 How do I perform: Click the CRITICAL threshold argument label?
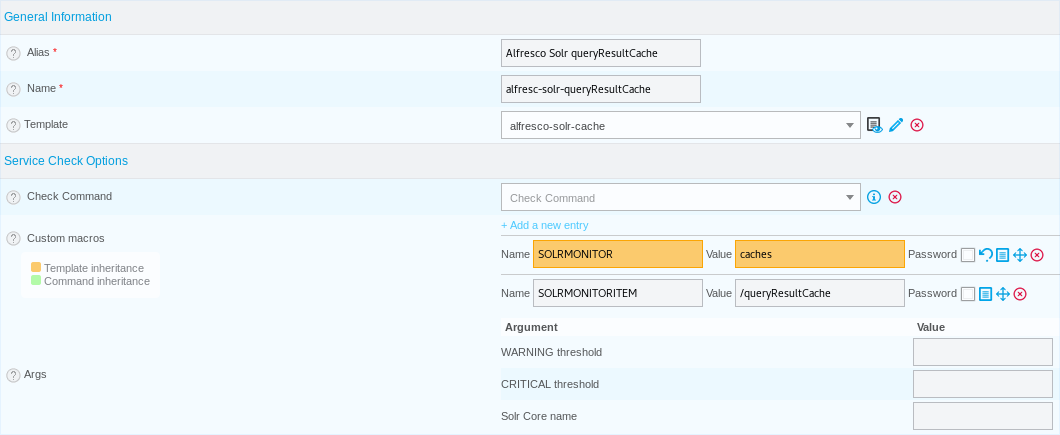pos(550,384)
